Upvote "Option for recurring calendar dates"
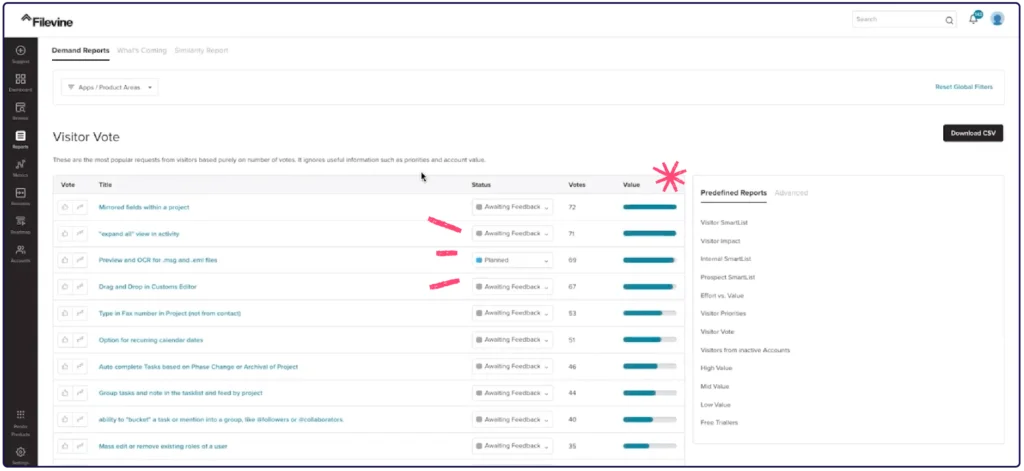The width and height of the screenshot is (1024, 471). coord(66,340)
